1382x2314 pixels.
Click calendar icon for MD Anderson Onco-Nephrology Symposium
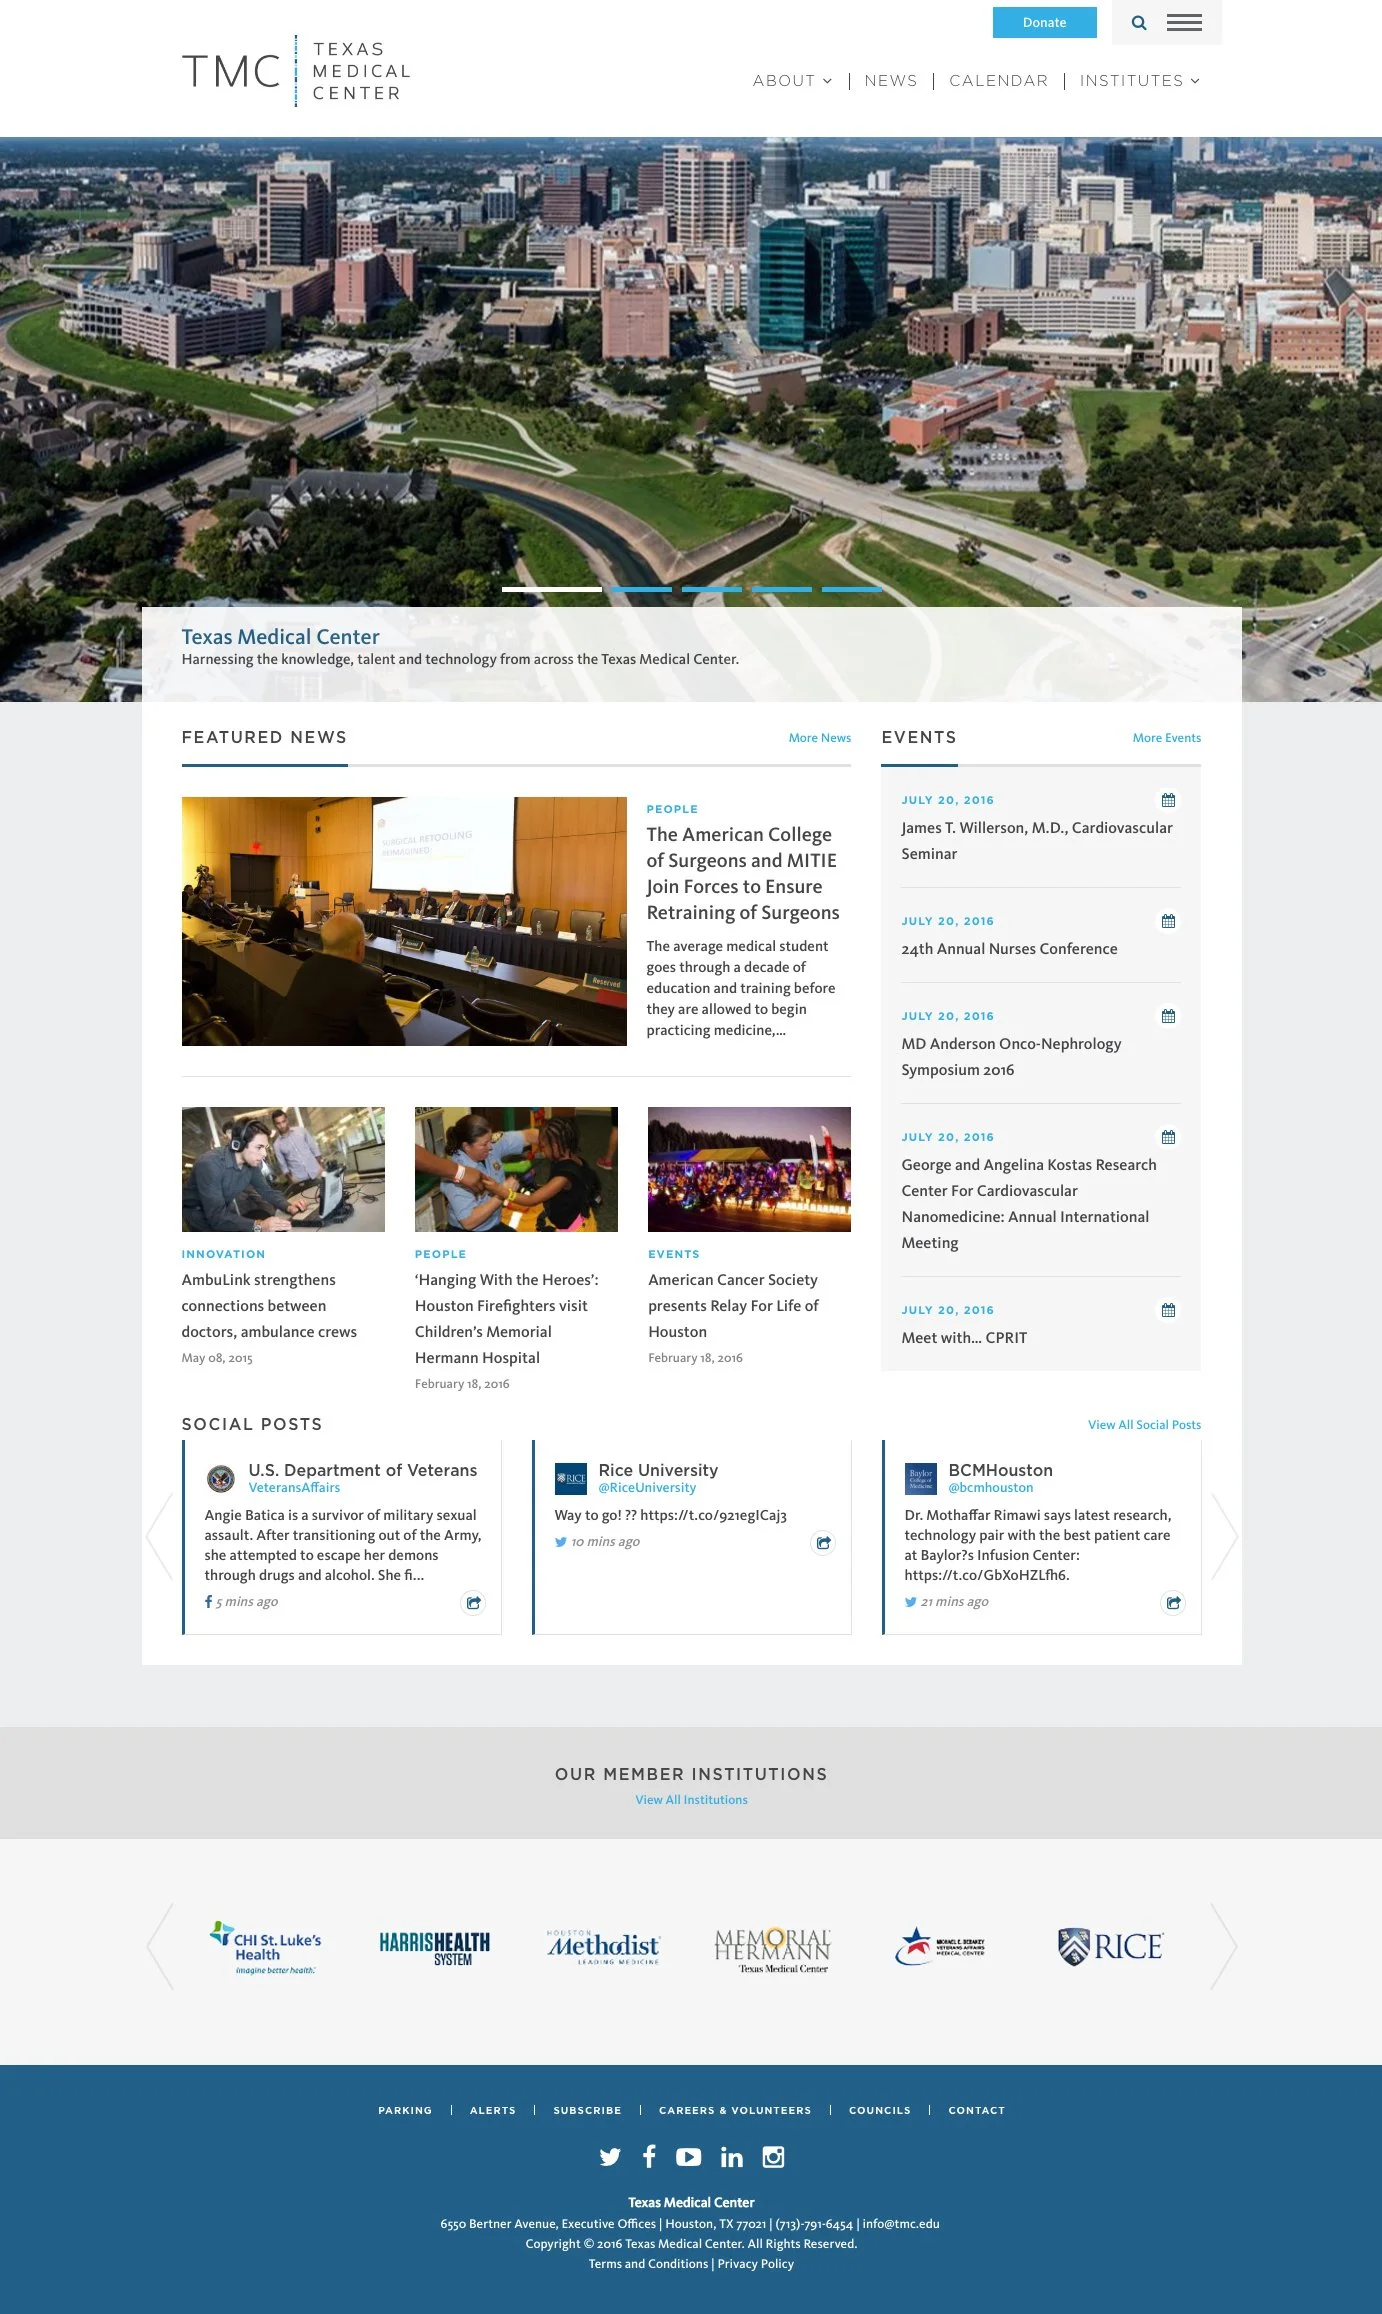(x=1168, y=1016)
